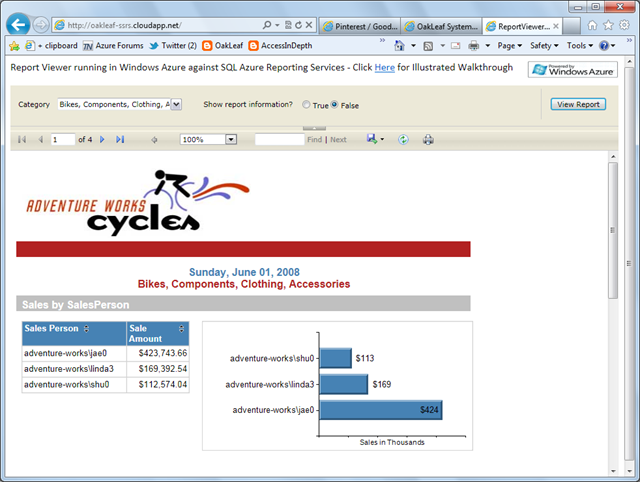The image size is (640, 482).
Task: Open browser Home icon at top right
Action: tap(592, 25)
